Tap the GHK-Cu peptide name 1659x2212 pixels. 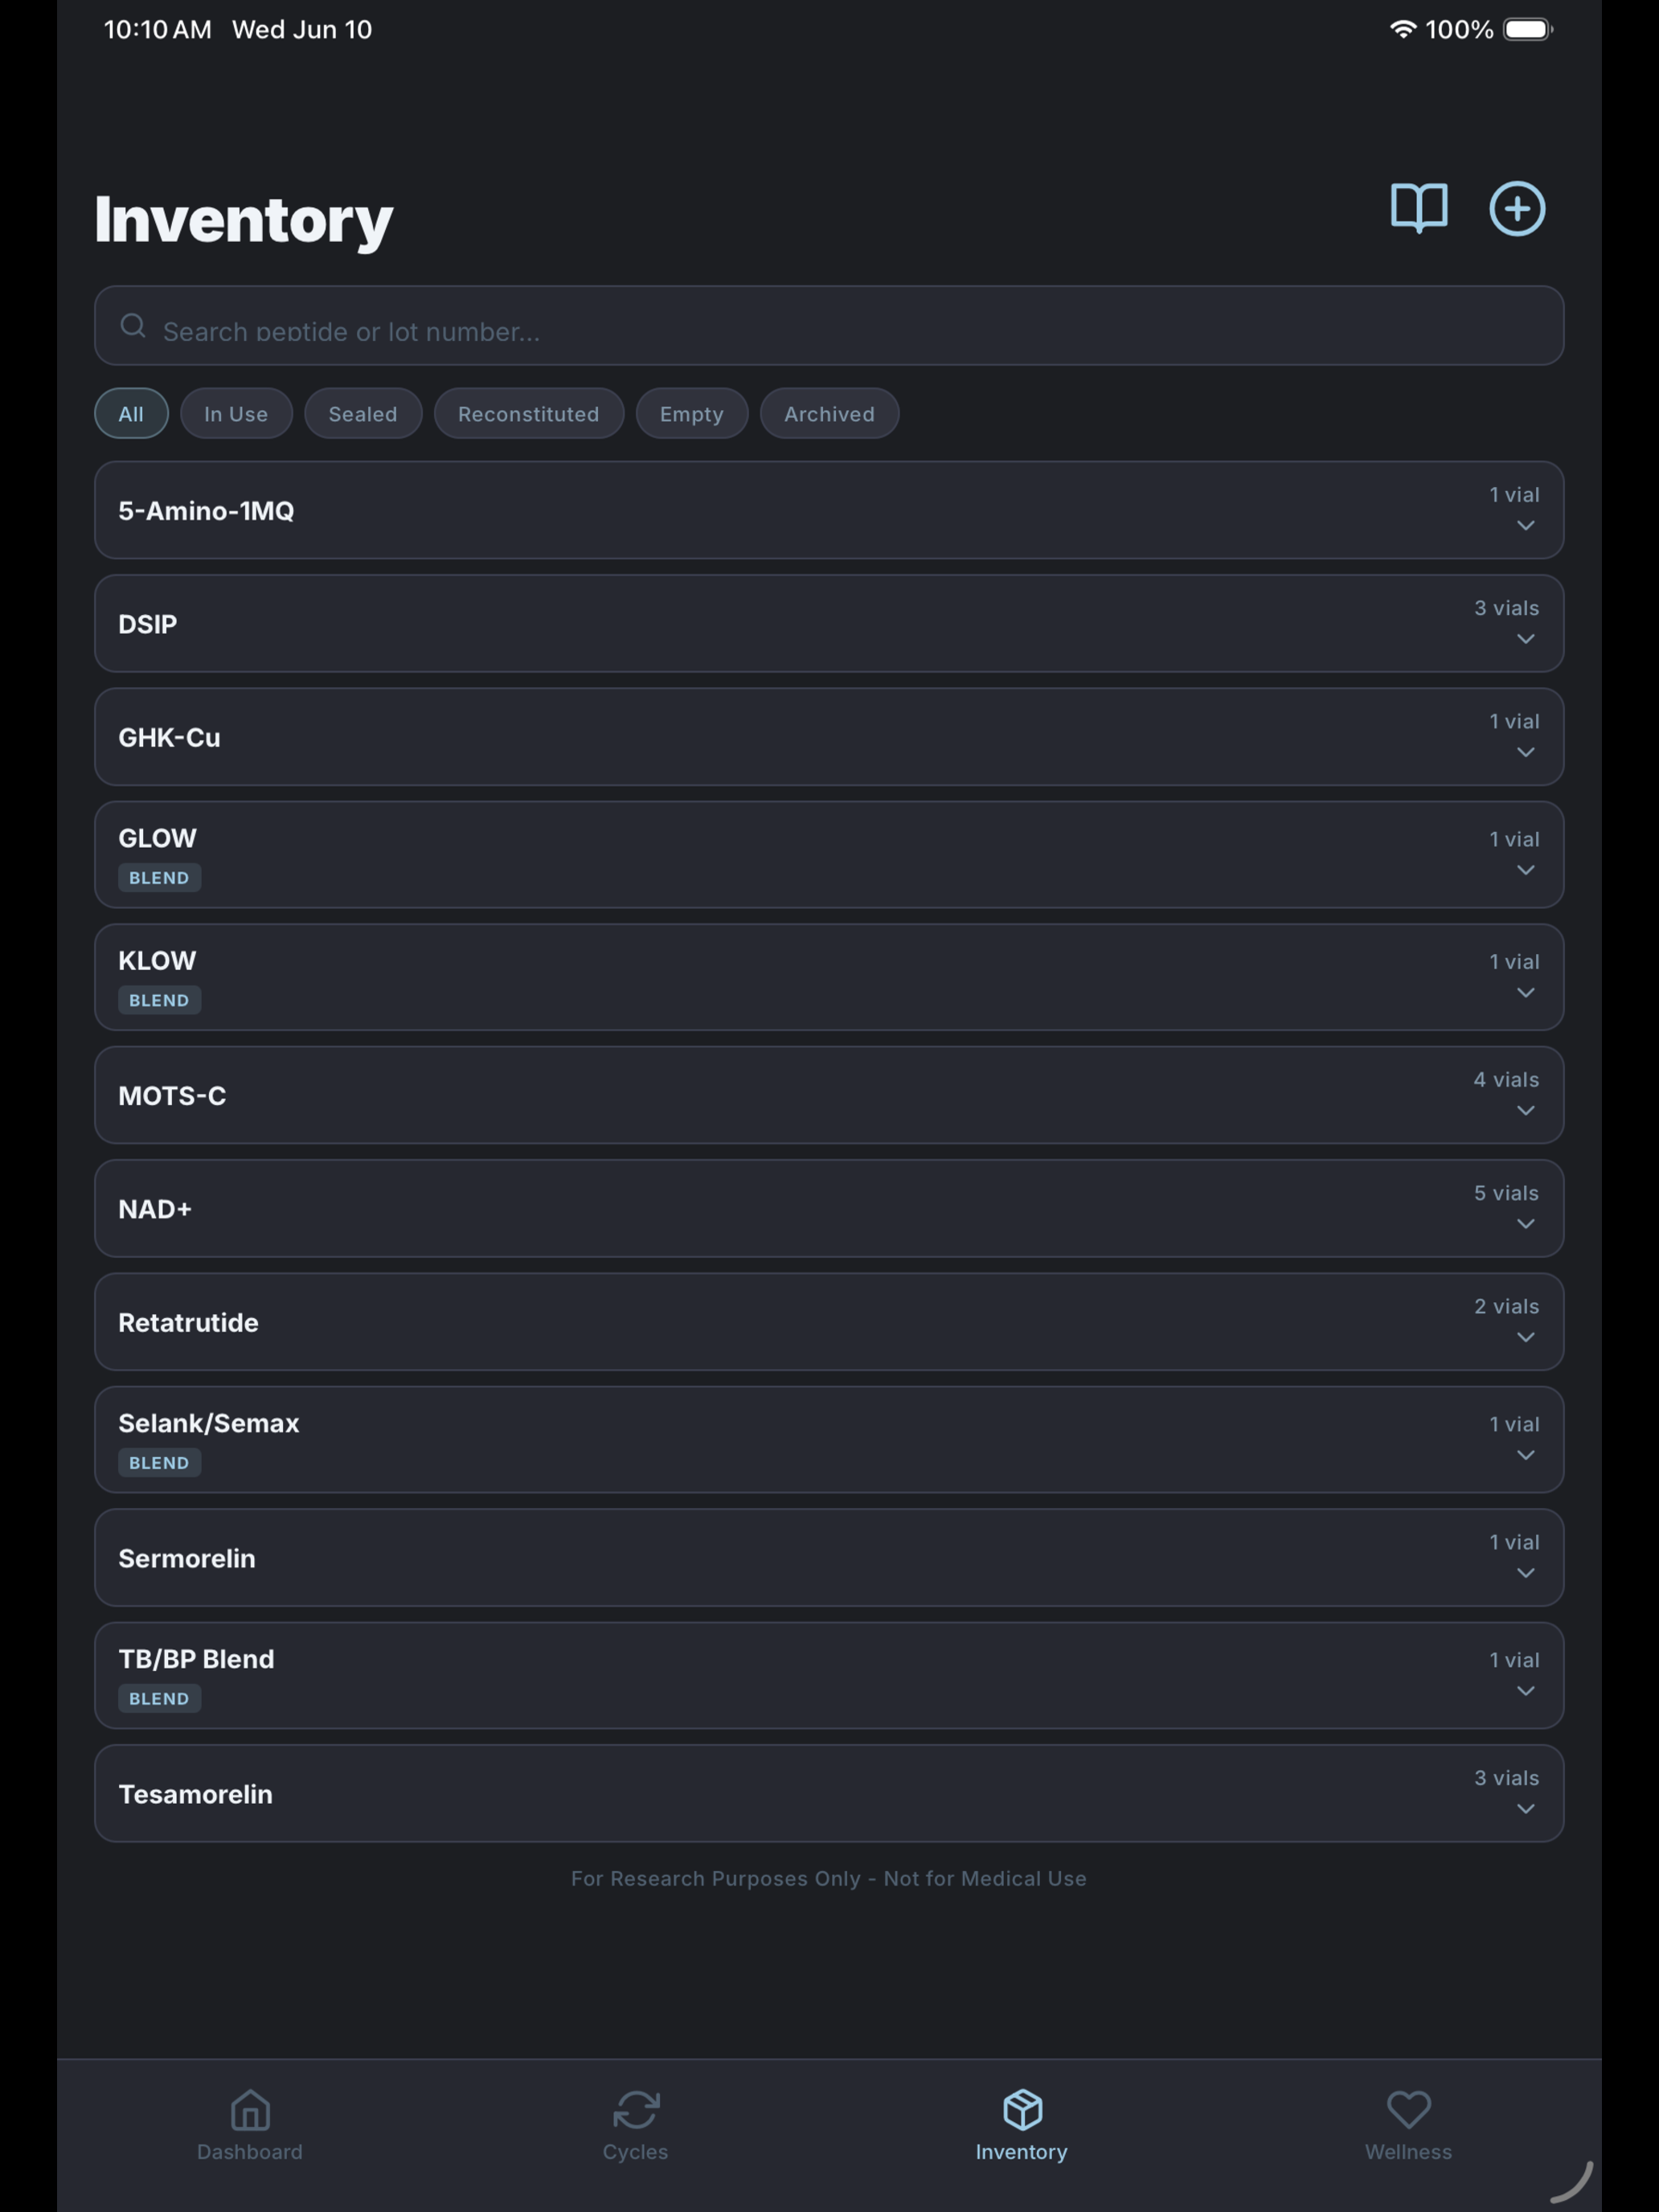click(169, 737)
